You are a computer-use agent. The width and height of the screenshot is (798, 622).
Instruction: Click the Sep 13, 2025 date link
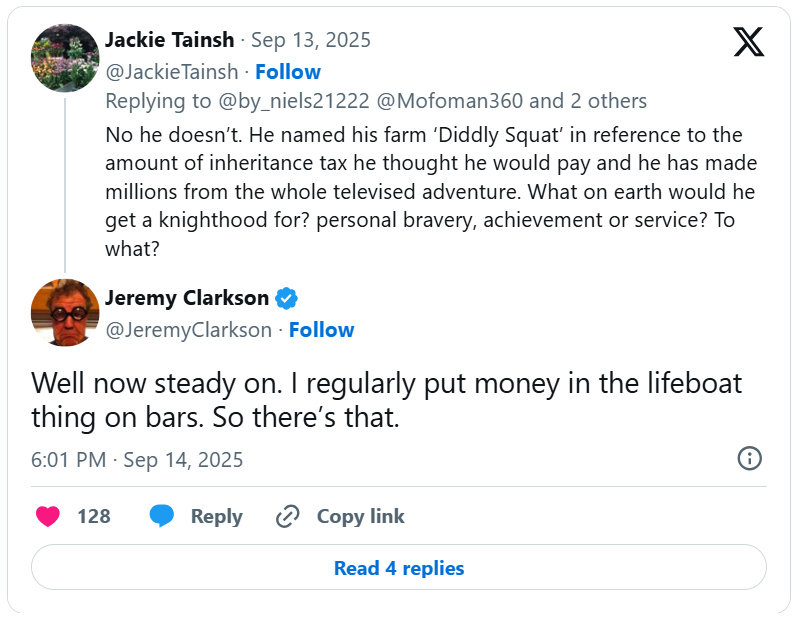[x=310, y=40]
